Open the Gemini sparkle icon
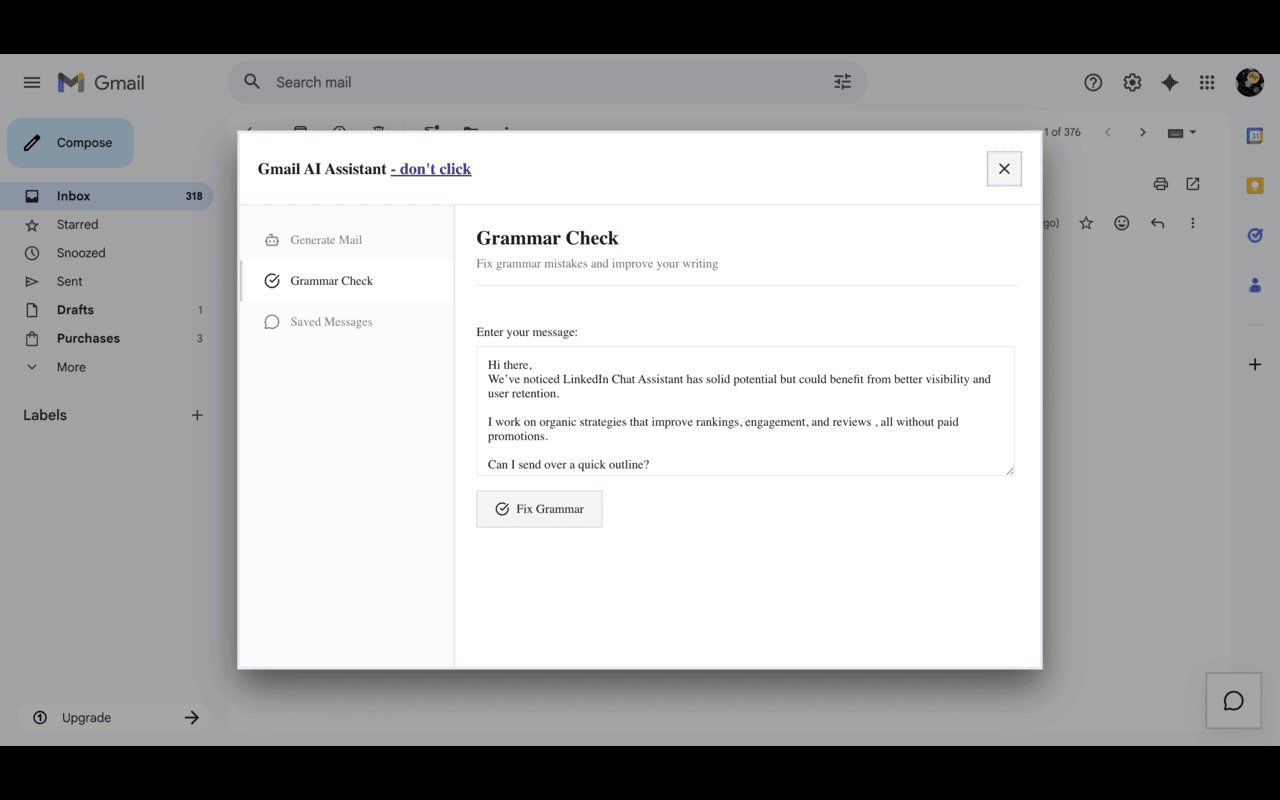 pos(1169,82)
